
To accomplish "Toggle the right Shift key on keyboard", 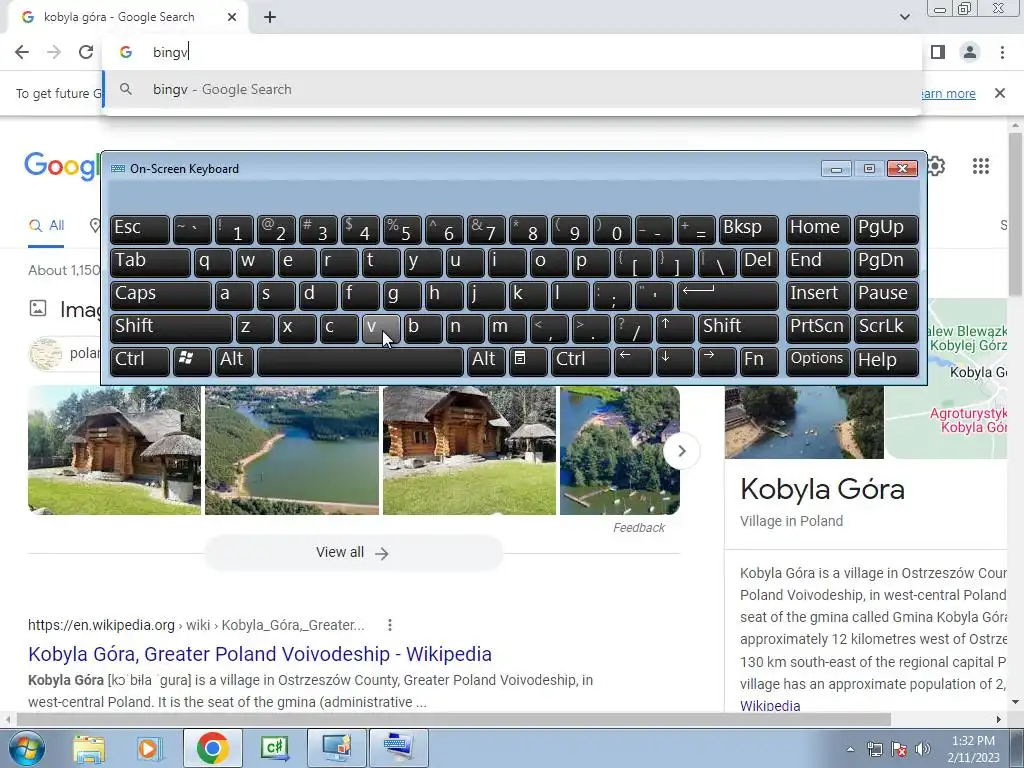I will tap(738, 328).
